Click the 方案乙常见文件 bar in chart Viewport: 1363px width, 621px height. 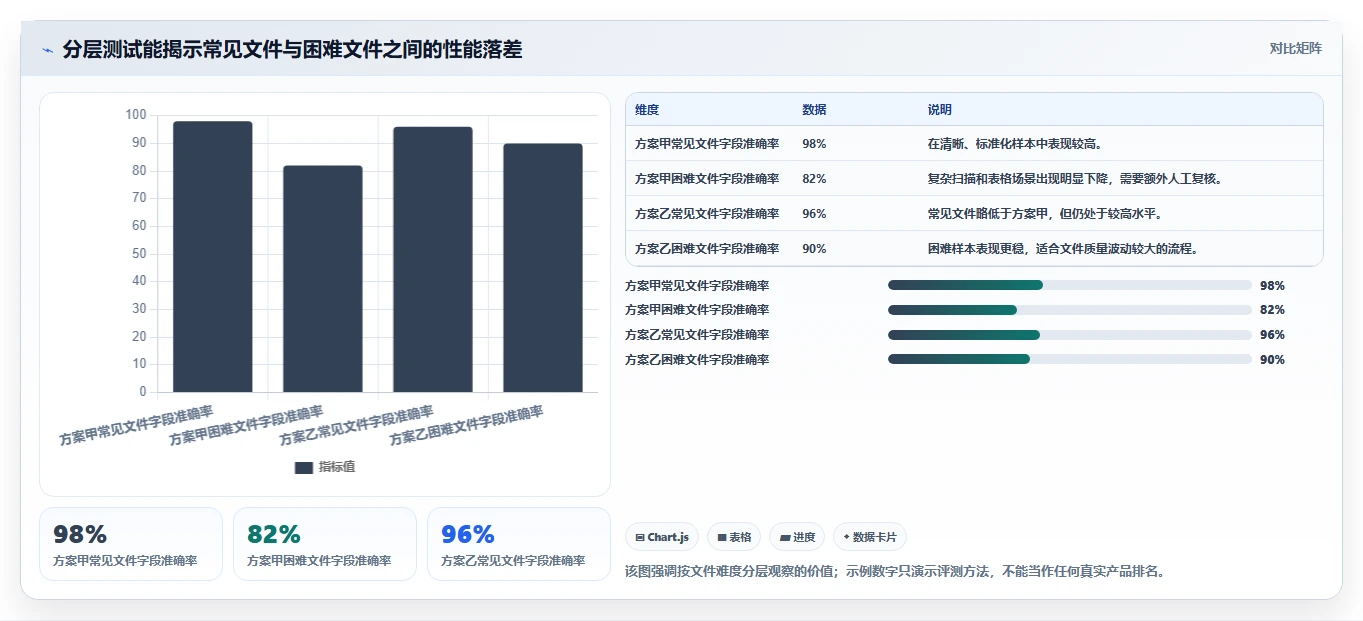click(433, 260)
